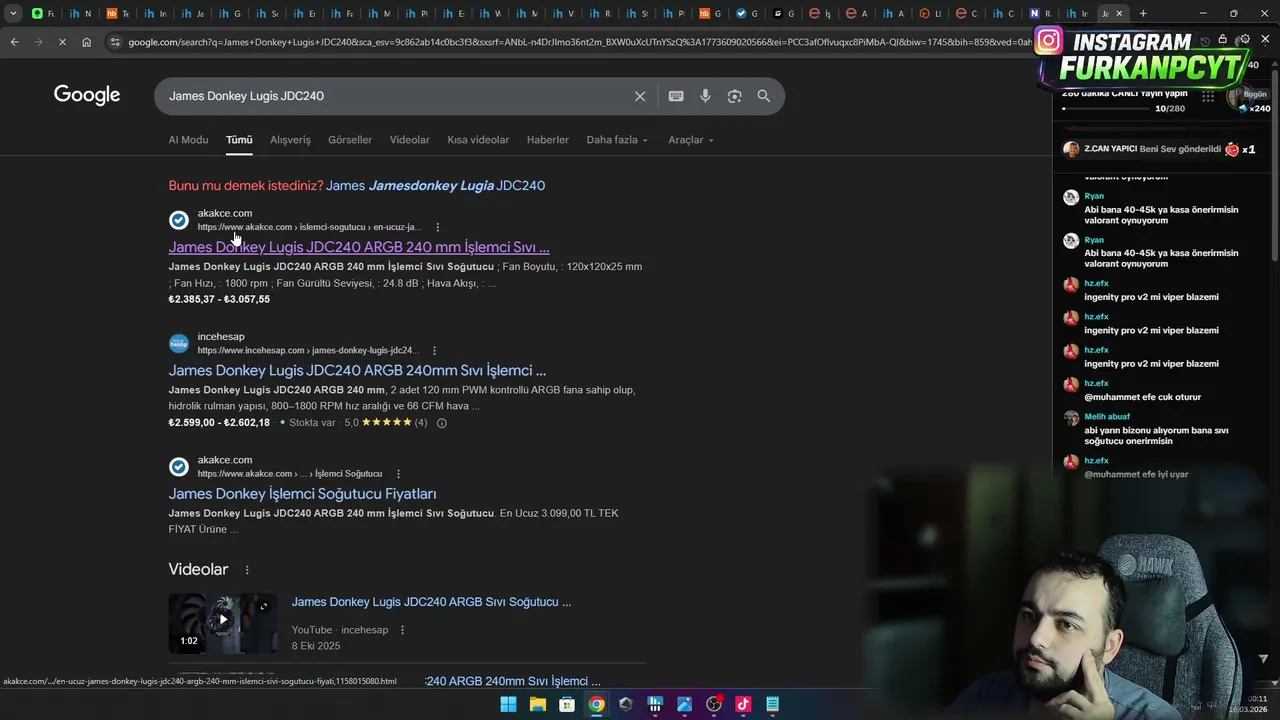The image size is (1280, 720).
Task: Open the Haberler news tab
Action: tap(548, 140)
